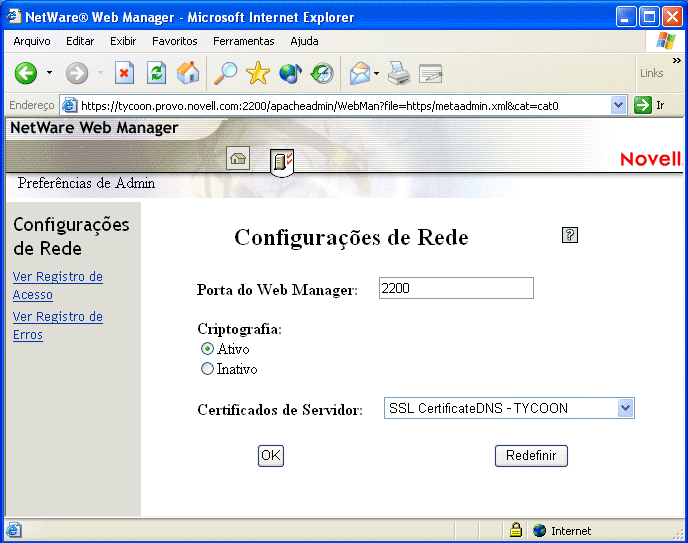Click the Edit page toolbar icon
Image resolution: width=688 pixels, height=543 pixels.
430,73
